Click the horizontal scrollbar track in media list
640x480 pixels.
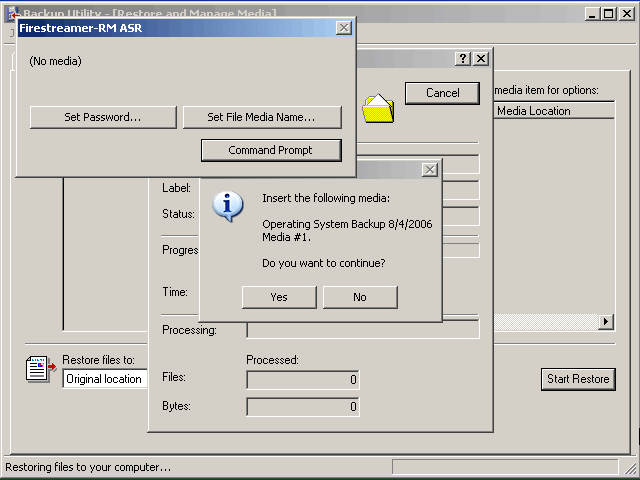pyautogui.click(x=546, y=322)
